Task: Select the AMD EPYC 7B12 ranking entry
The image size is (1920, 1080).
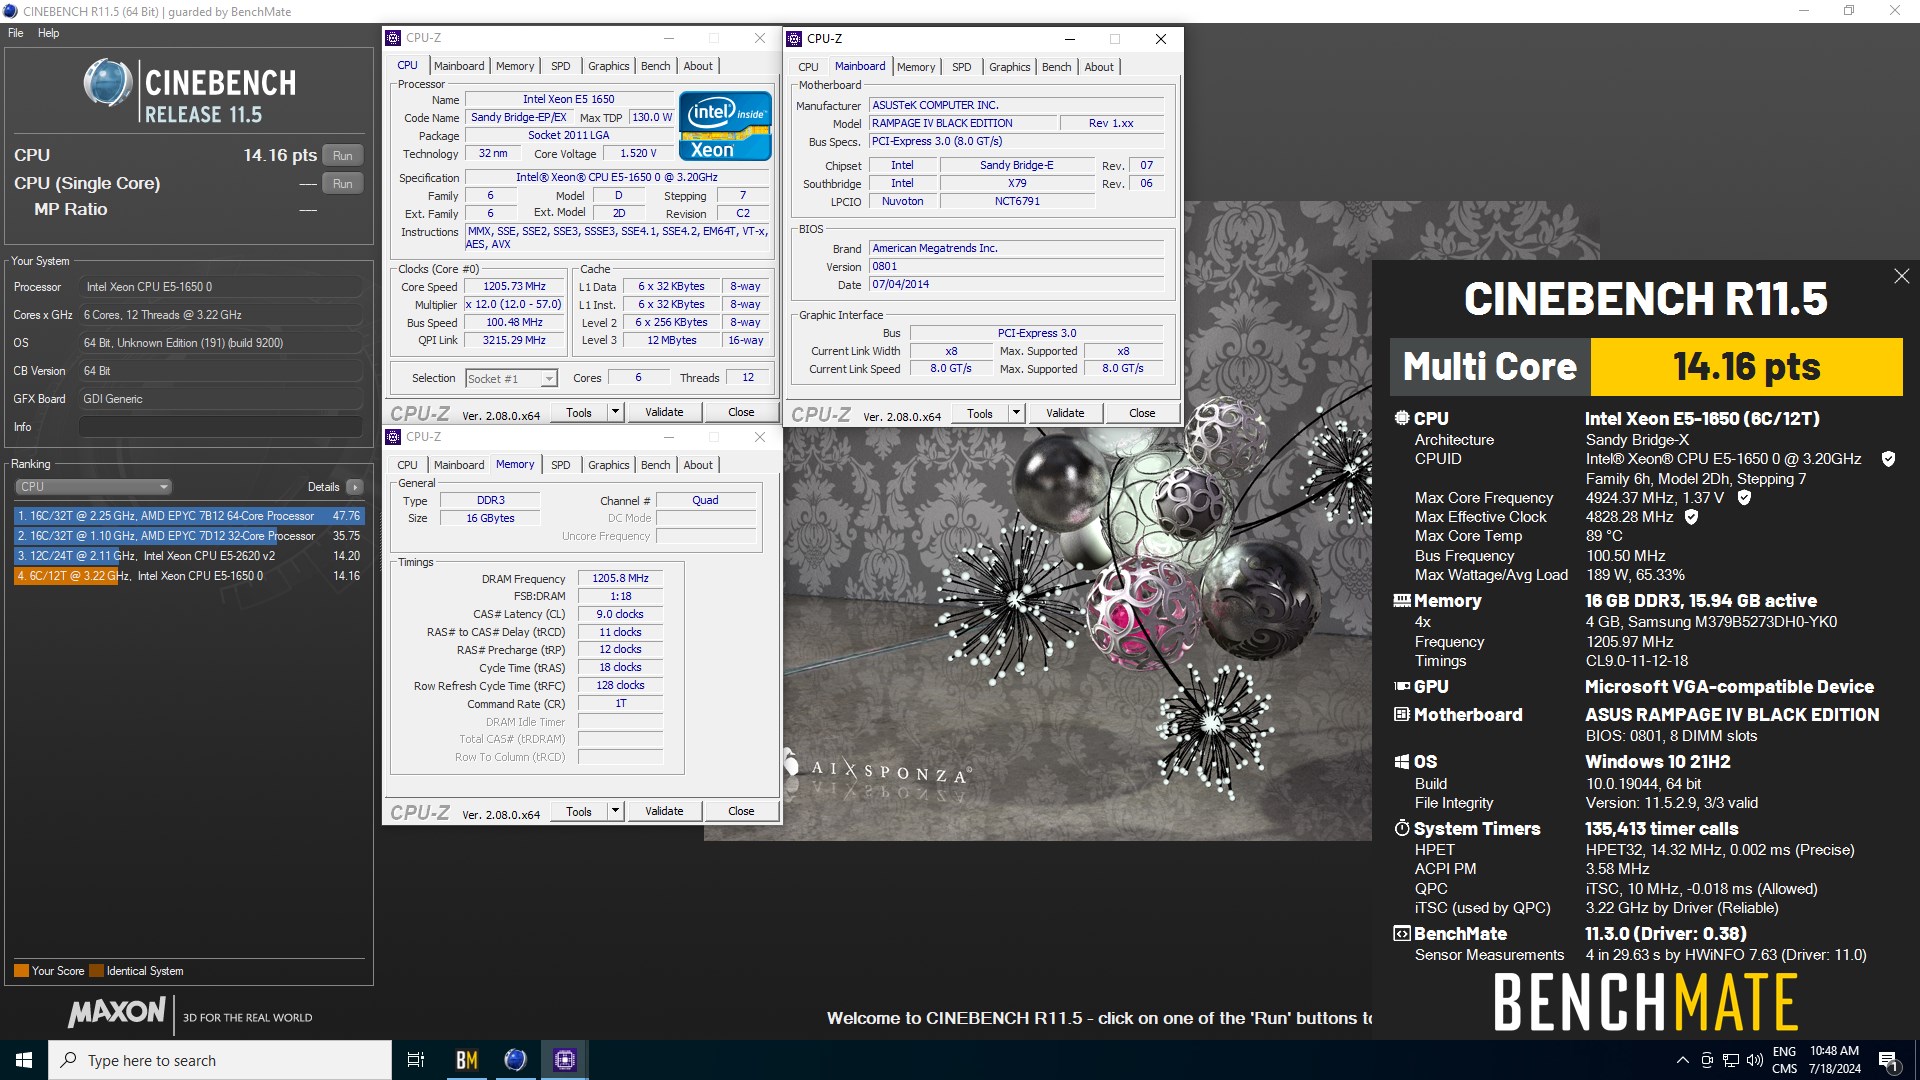Action: click(x=189, y=516)
